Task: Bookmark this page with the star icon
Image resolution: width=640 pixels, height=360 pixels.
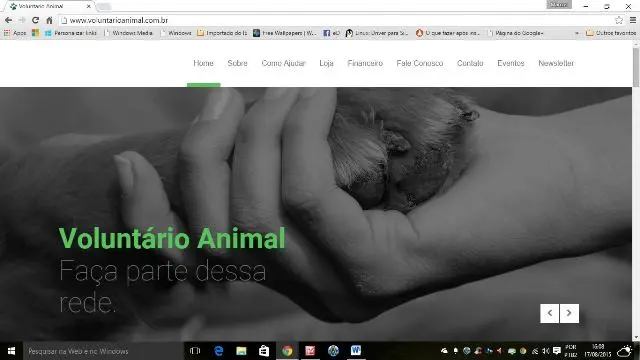Action: [x=619, y=20]
